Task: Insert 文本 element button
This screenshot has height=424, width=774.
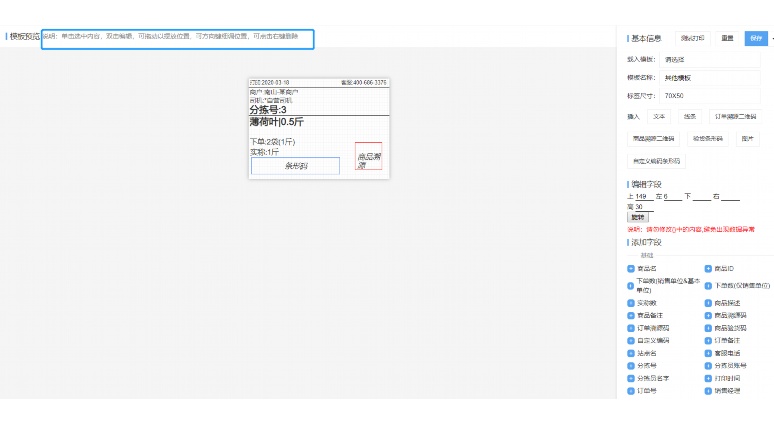Action: coord(659,116)
